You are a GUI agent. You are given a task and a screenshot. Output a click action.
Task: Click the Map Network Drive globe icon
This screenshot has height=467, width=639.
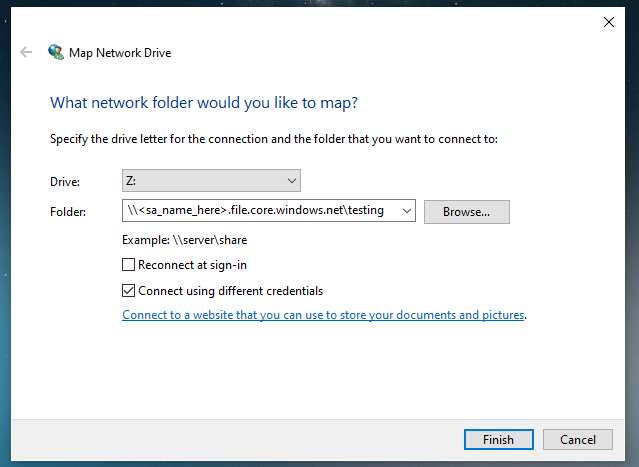coord(56,52)
